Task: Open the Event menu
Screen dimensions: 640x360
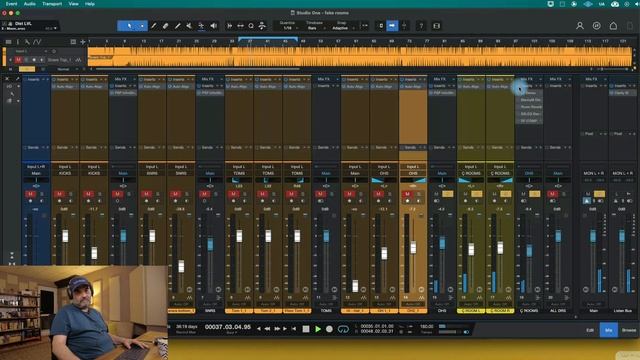Action: [x=11, y=4]
